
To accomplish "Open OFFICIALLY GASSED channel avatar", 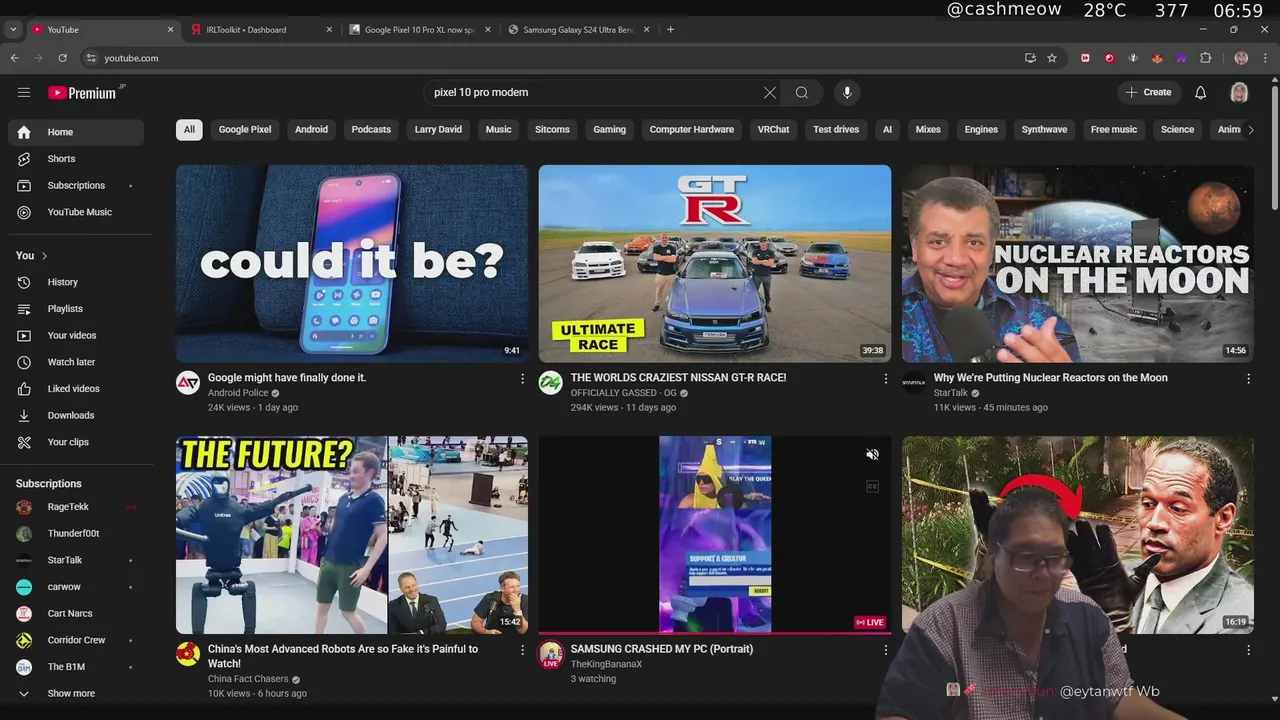I will 551,383.
